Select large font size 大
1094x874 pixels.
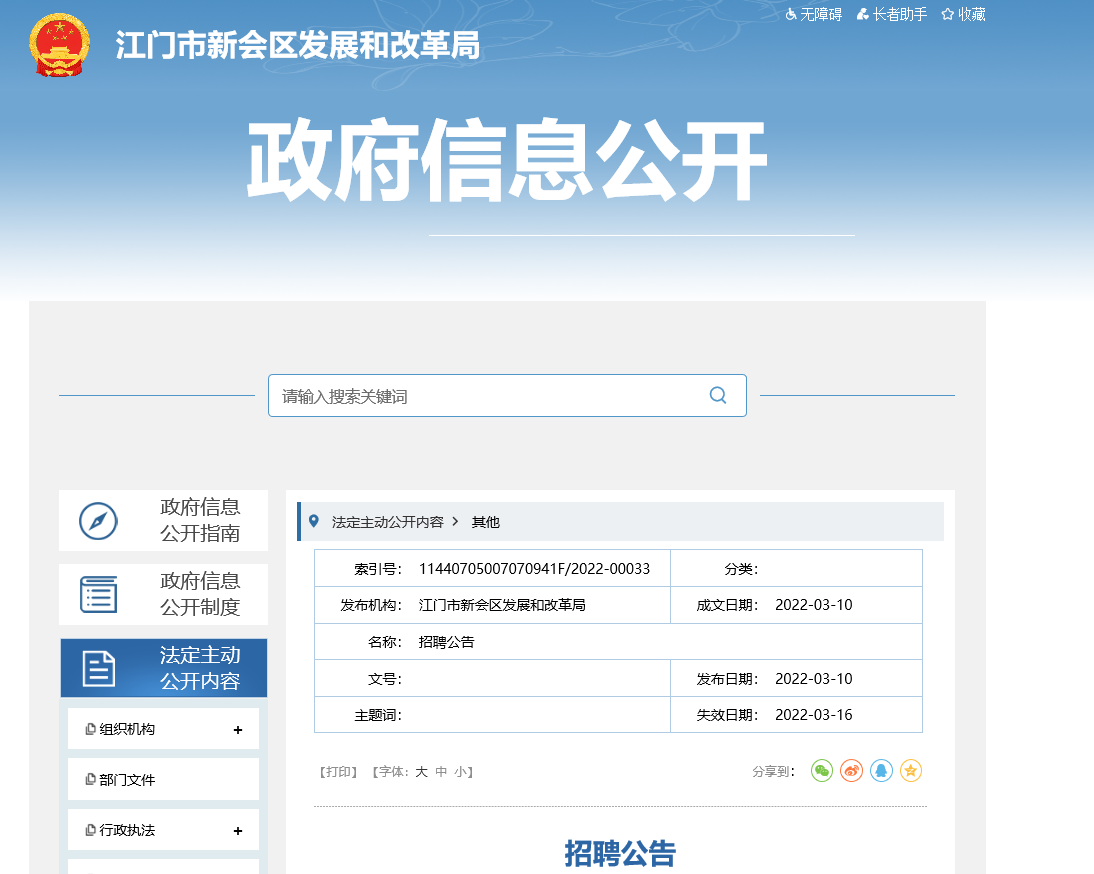(421, 772)
